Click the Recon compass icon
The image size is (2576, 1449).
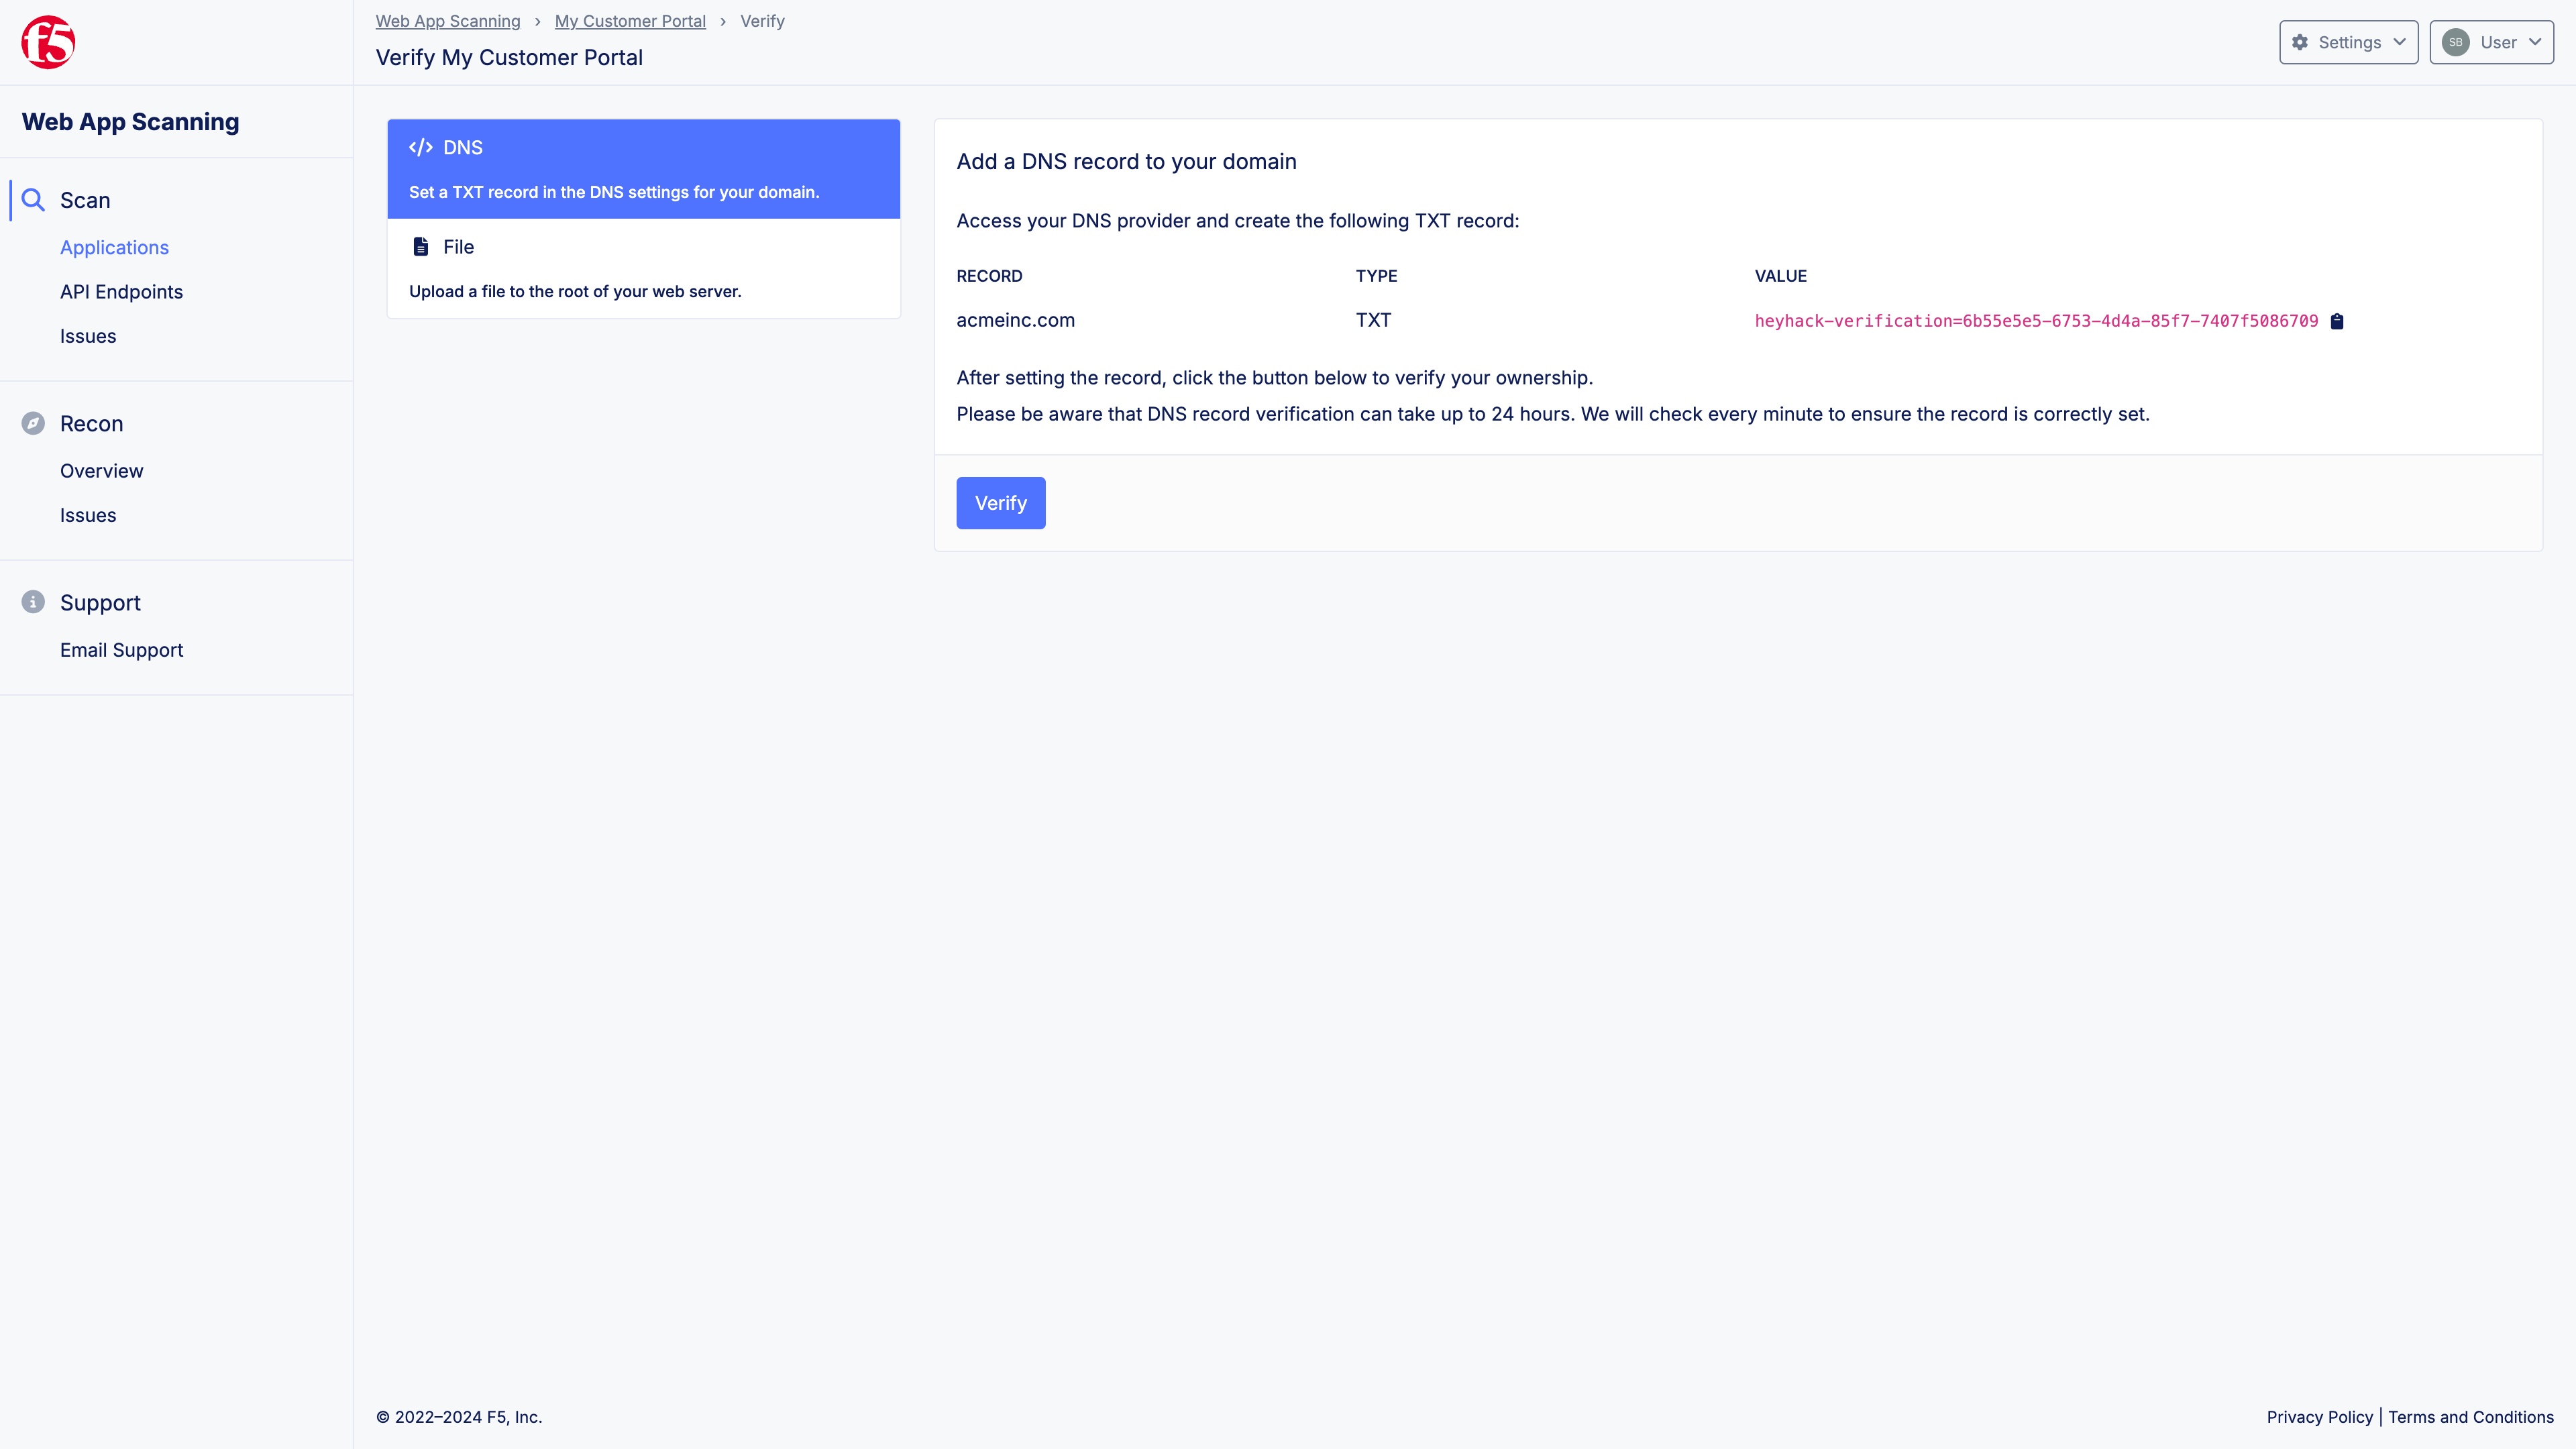pyautogui.click(x=33, y=423)
